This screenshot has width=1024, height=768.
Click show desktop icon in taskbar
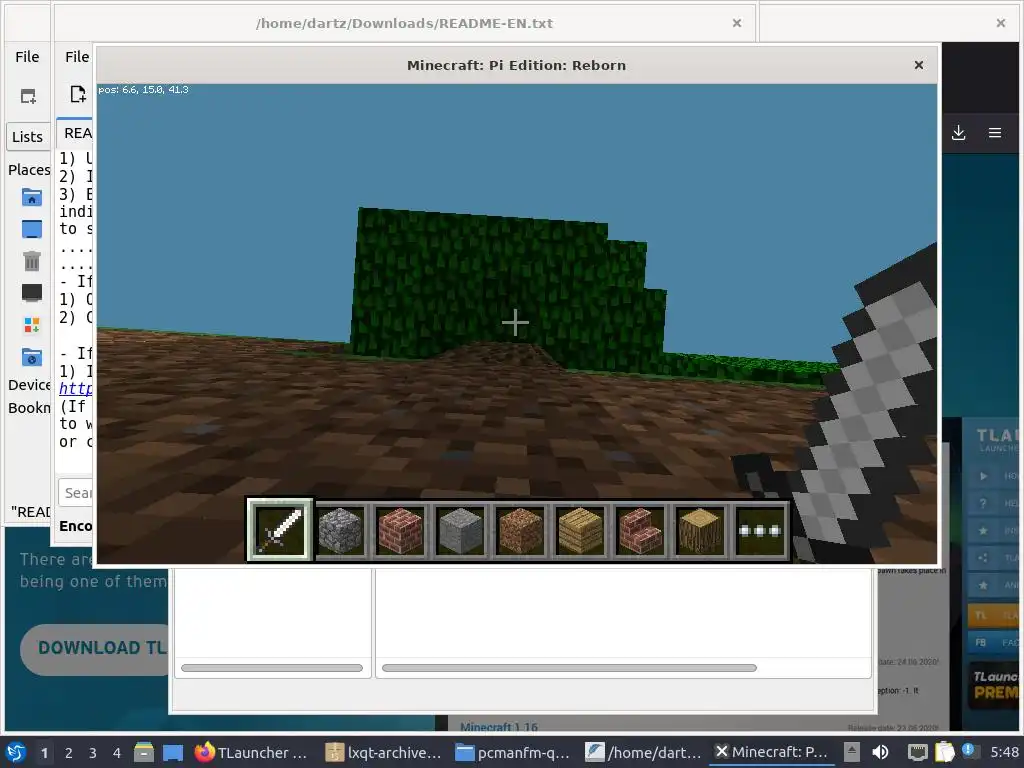(173, 752)
